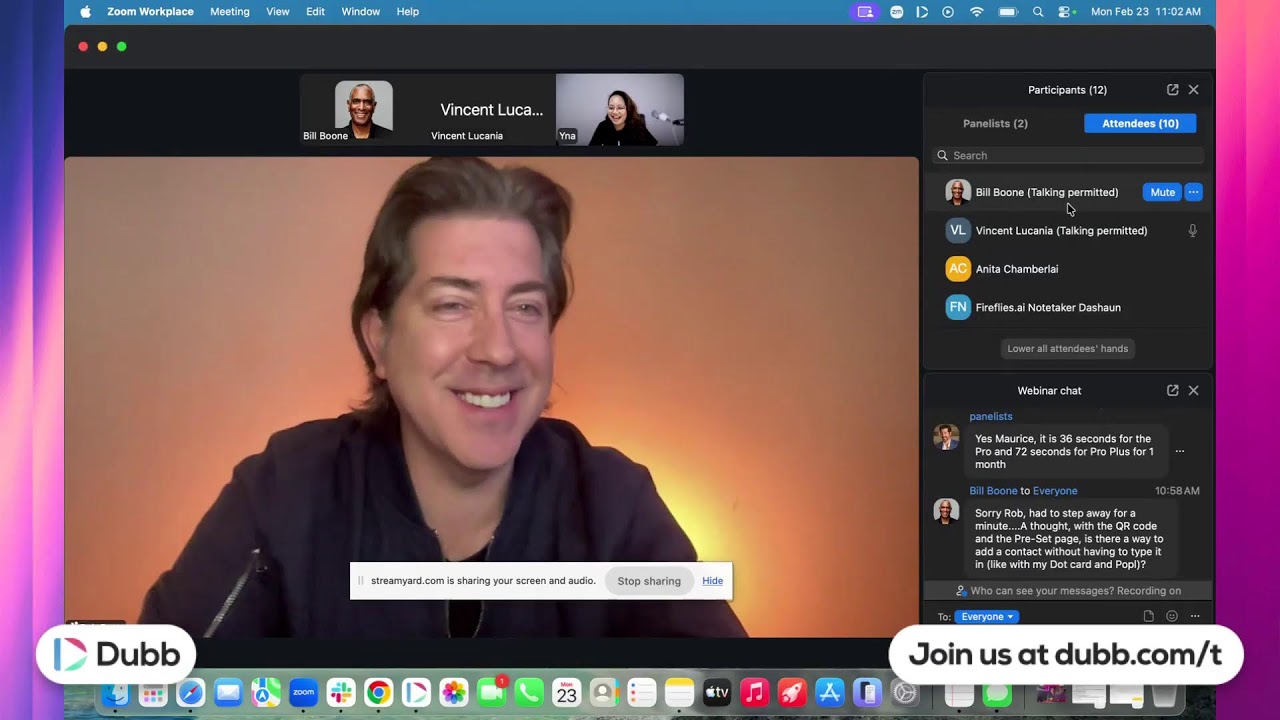Click Bill Boone's name in chat message

point(993,491)
